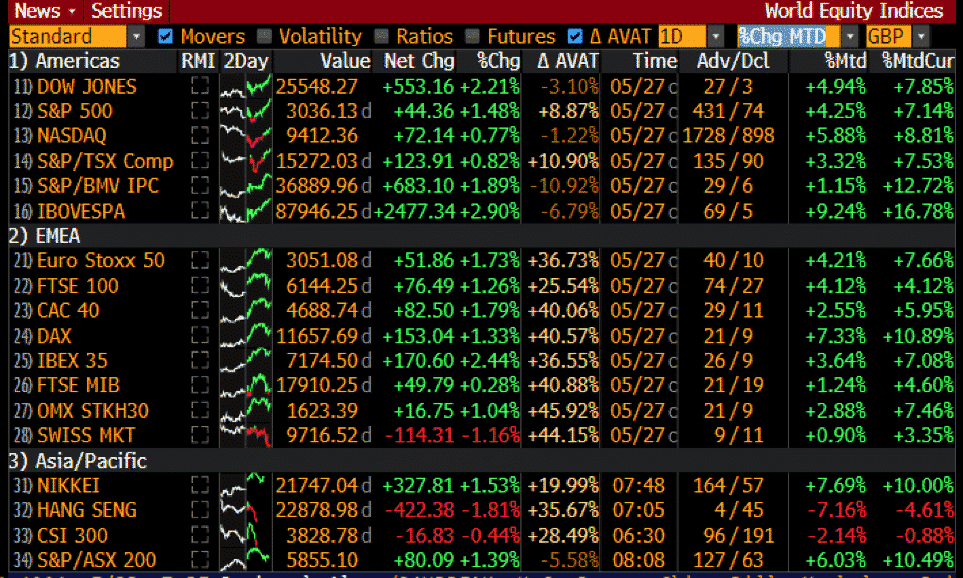Uncheck the Δ AVAT checkbox
Screen dimensions: 963x578
[x=575, y=37]
